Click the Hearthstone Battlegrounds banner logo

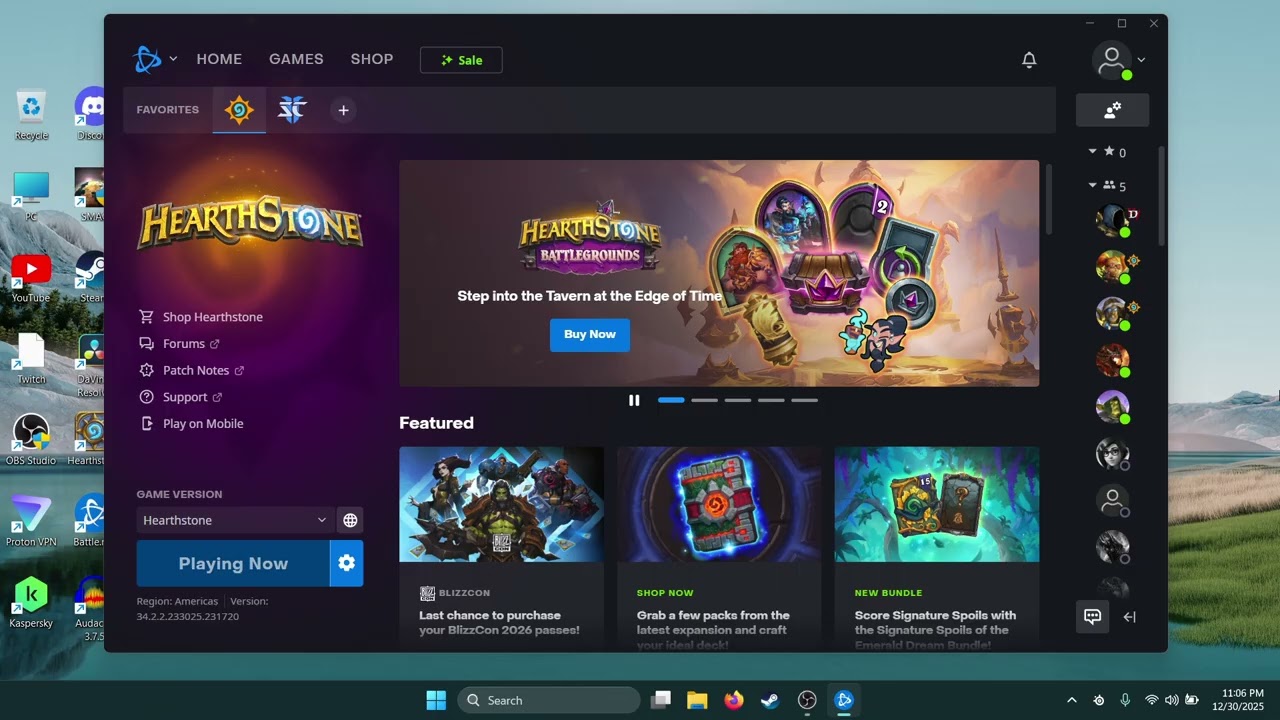[590, 236]
